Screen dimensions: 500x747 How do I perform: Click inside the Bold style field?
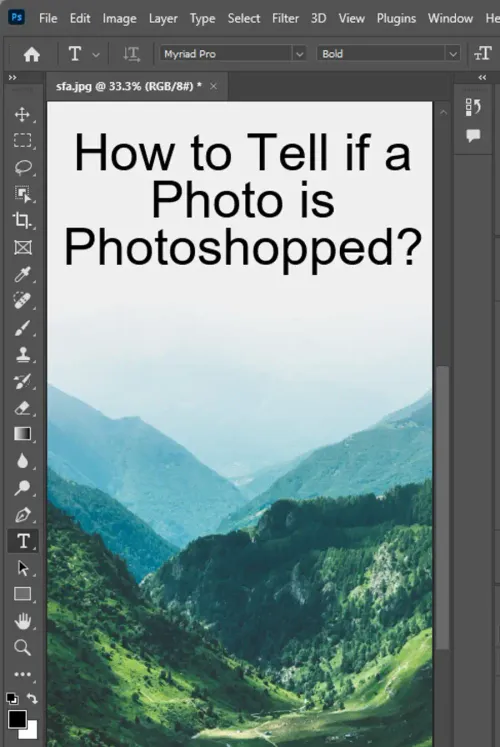(382, 54)
